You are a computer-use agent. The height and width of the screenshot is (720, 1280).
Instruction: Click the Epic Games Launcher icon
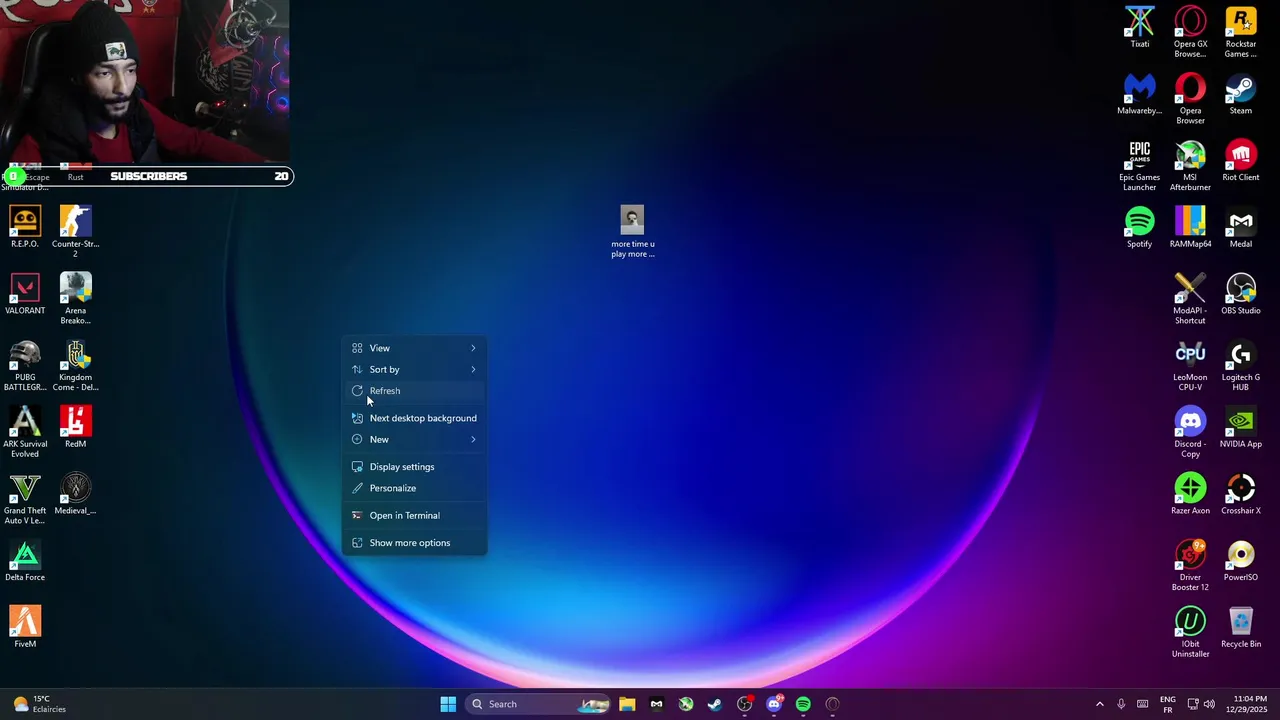click(1139, 165)
